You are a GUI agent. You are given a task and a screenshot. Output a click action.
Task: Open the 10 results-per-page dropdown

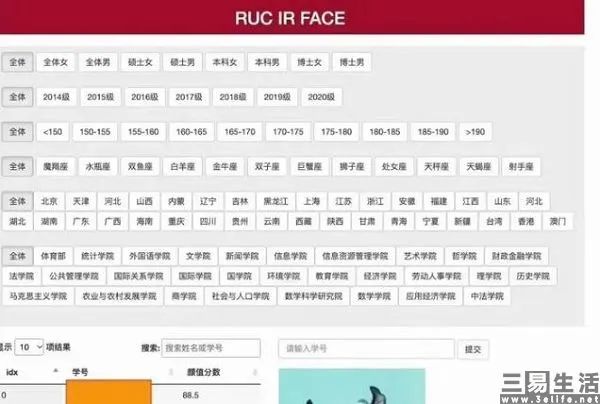29,347
